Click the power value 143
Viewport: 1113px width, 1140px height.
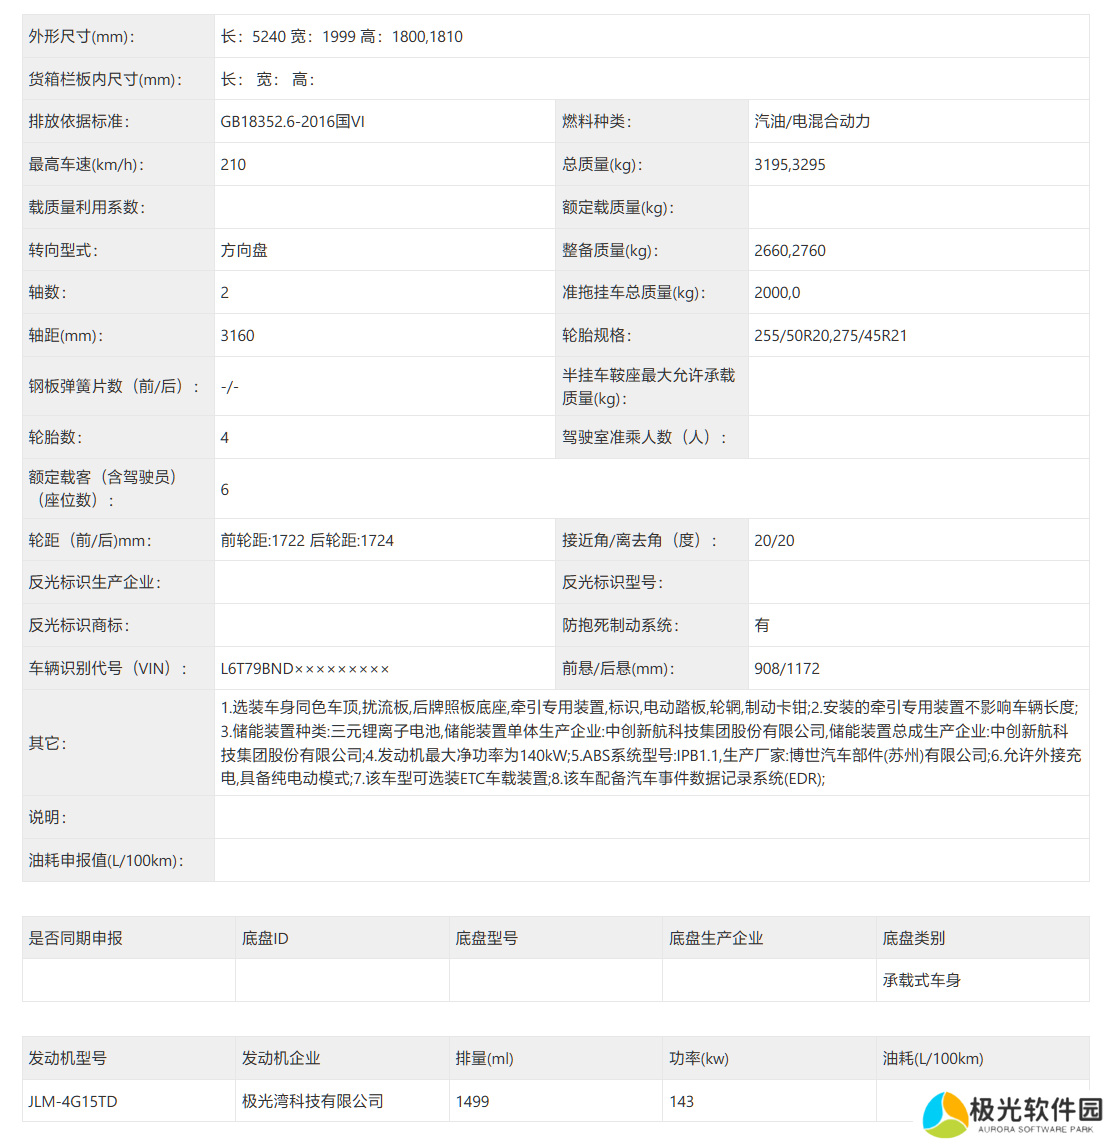tap(681, 1101)
